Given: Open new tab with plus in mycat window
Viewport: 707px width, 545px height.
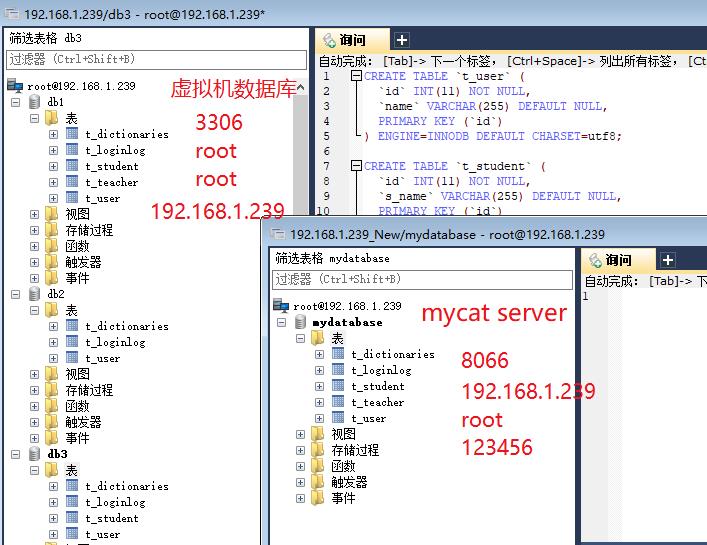Looking at the screenshot, I should (x=668, y=261).
